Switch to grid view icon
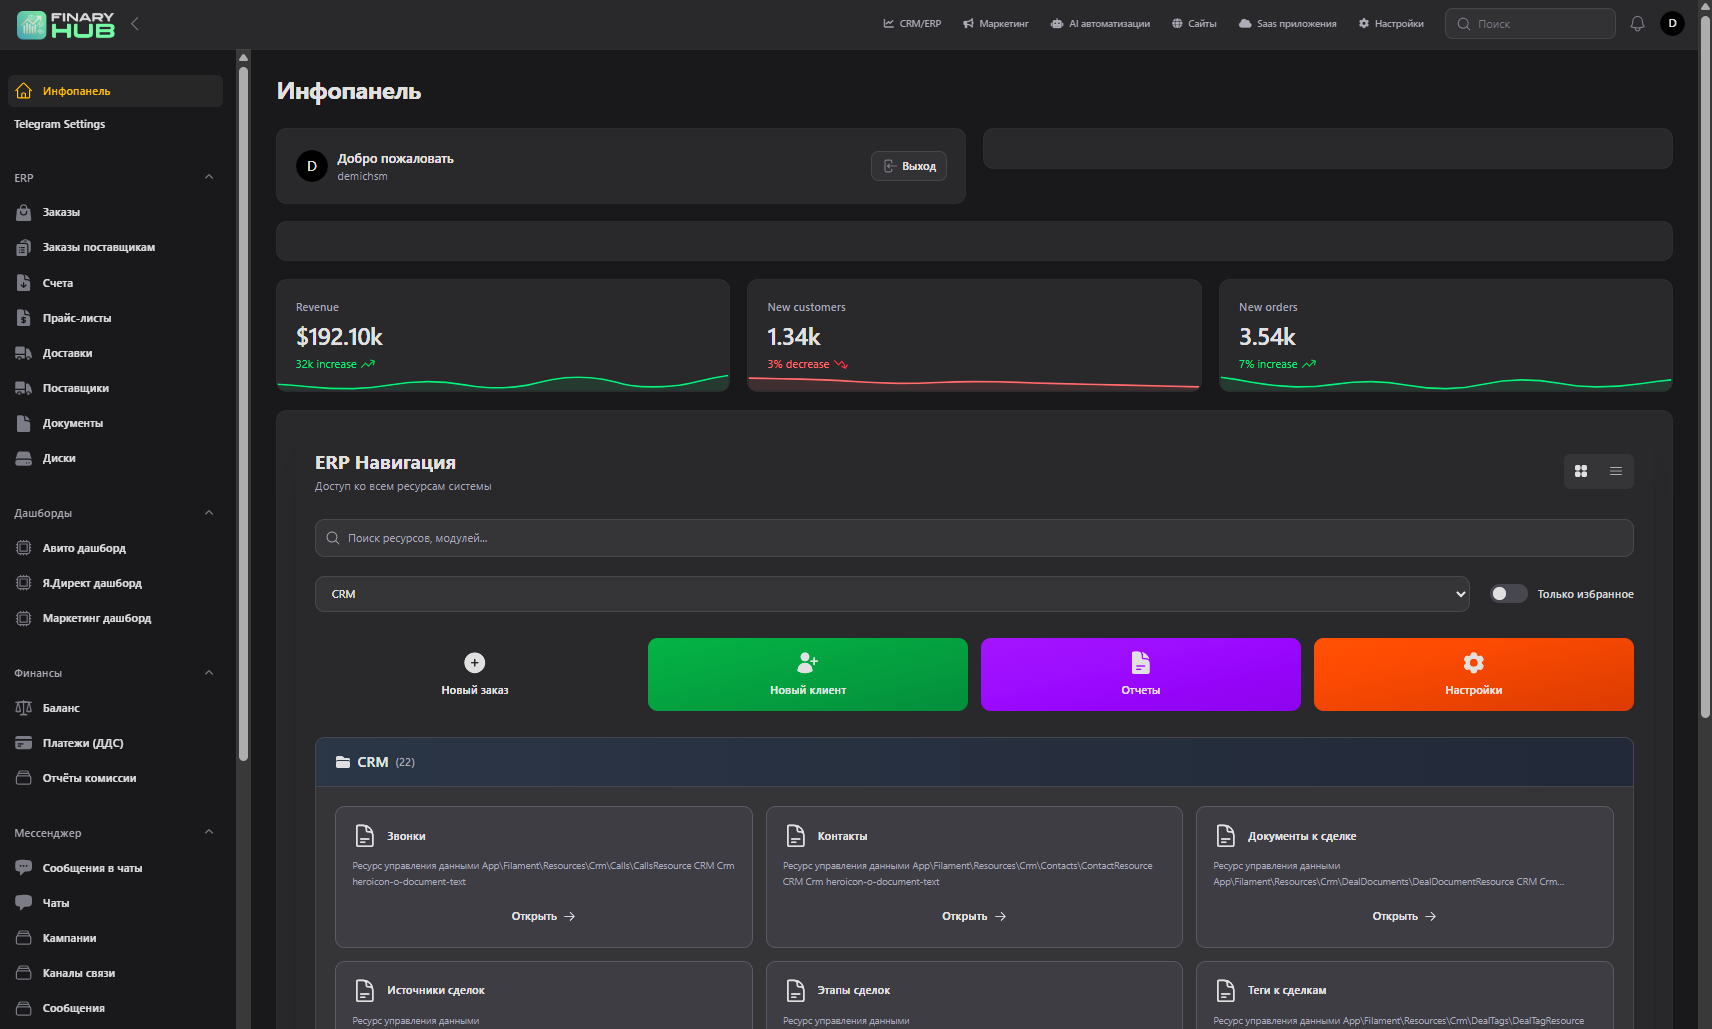 coord(1581,471)
